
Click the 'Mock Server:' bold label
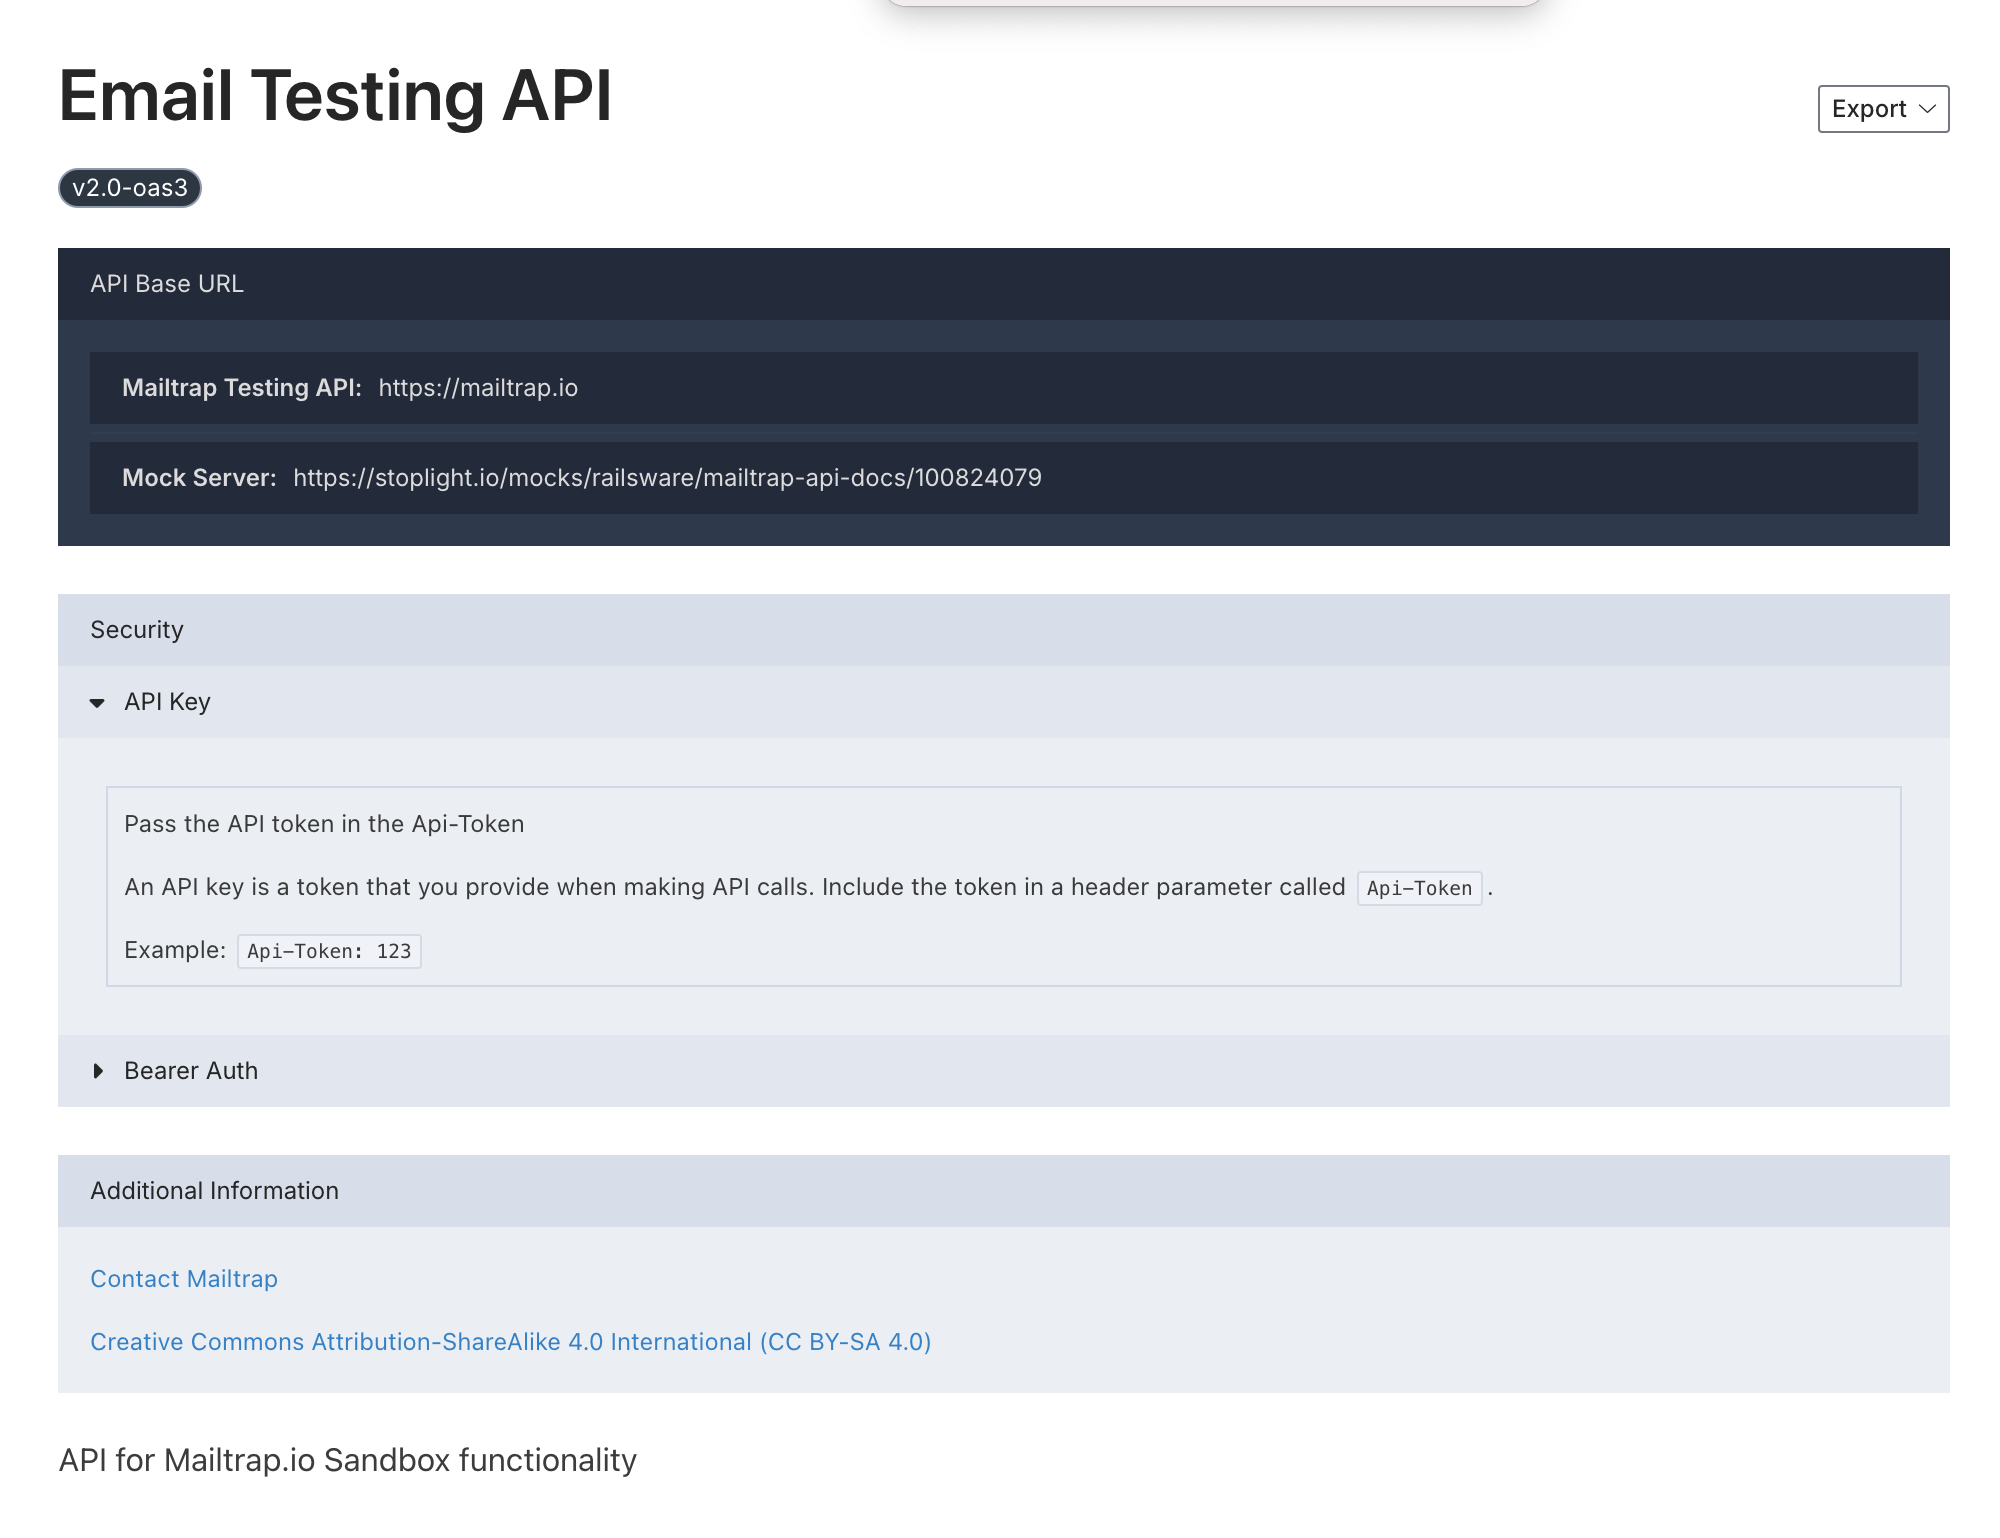(x=199, y=478)
